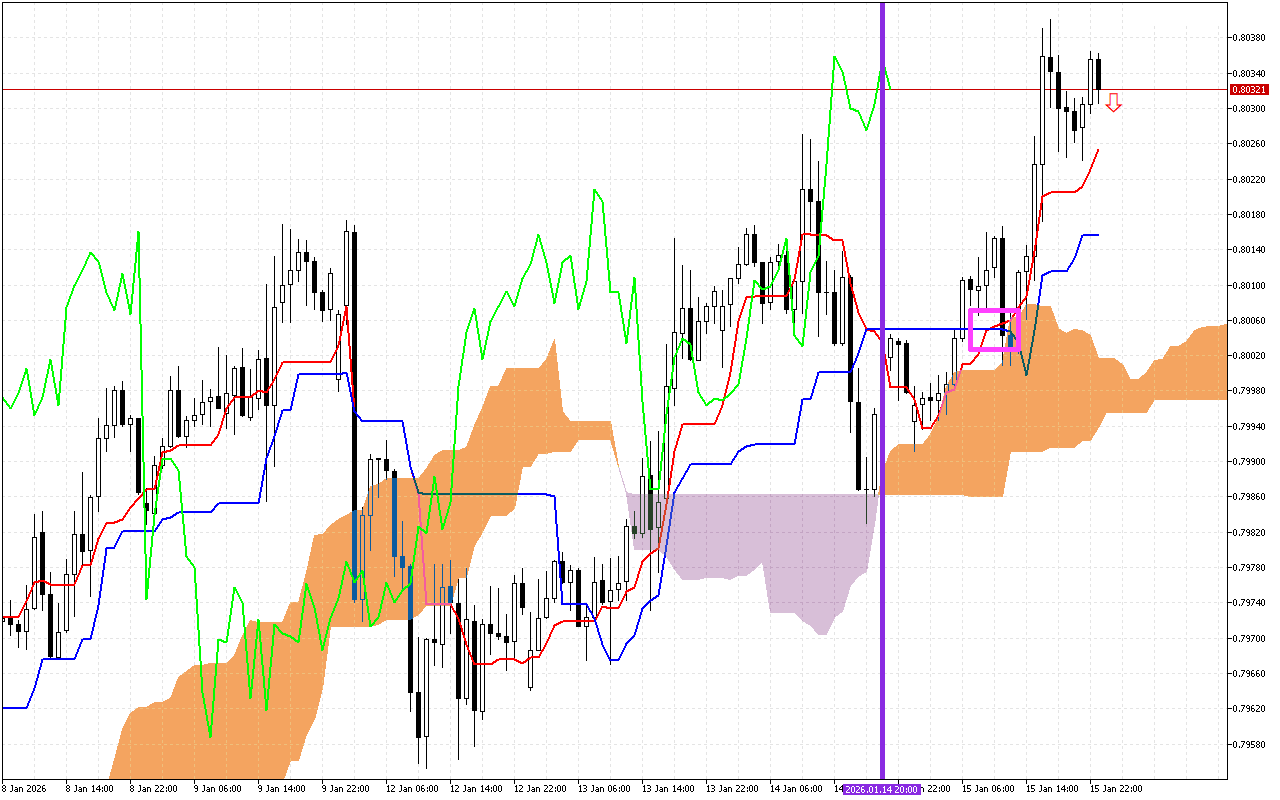Click the 0.79580 price axis label
Screen dimensions: 1280x800
coord(1250,744)
